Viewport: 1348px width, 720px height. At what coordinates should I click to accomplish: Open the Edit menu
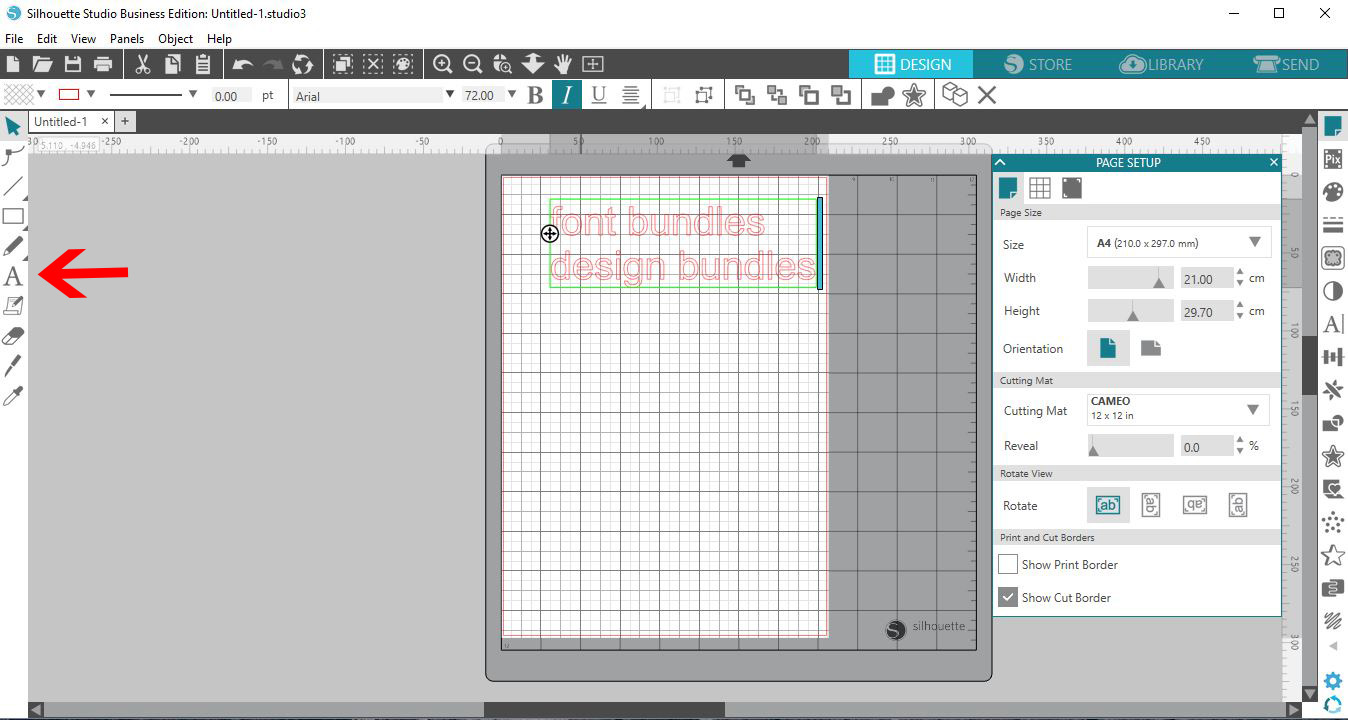click(x=47, y=39)
